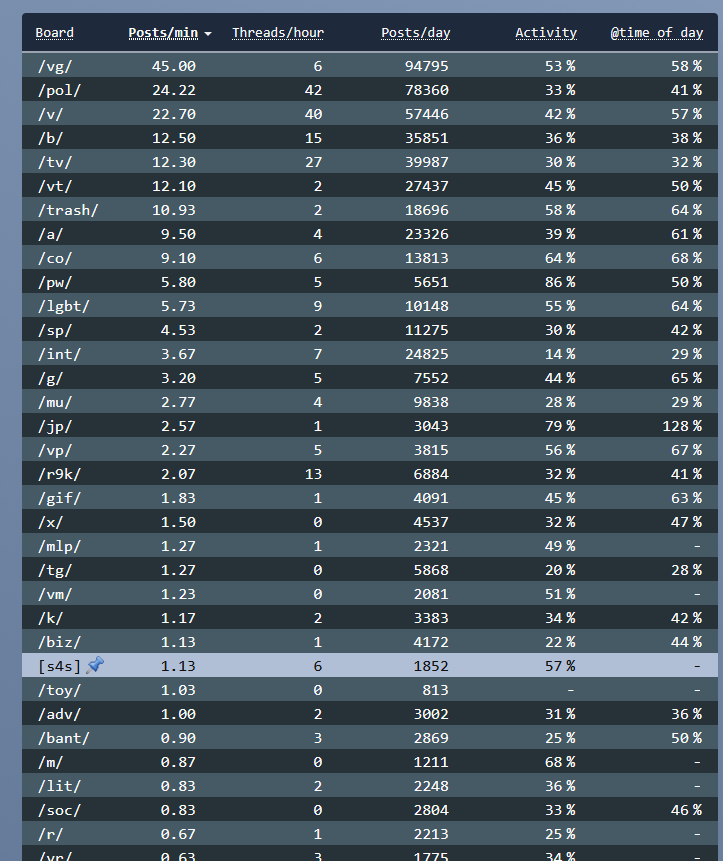This screenshot has width=723, height=861.
Task: Click the 10.93 posts/min value for /trash/
Action: 174,210
